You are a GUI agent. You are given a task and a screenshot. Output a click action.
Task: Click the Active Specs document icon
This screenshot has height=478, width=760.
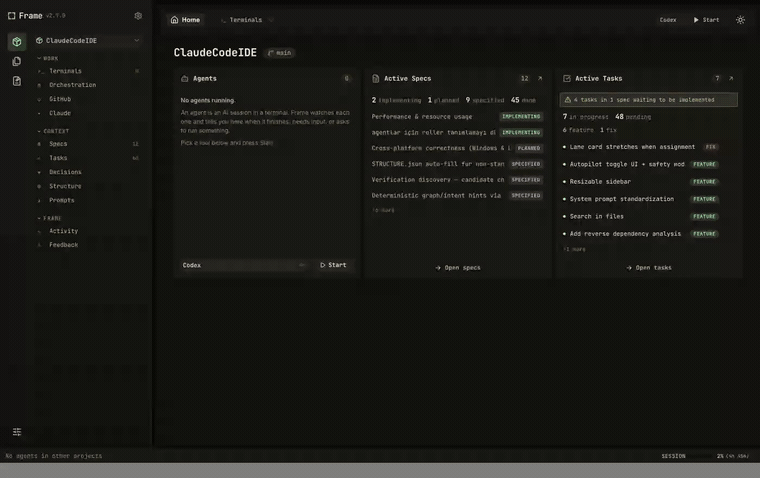pos(376,79)
